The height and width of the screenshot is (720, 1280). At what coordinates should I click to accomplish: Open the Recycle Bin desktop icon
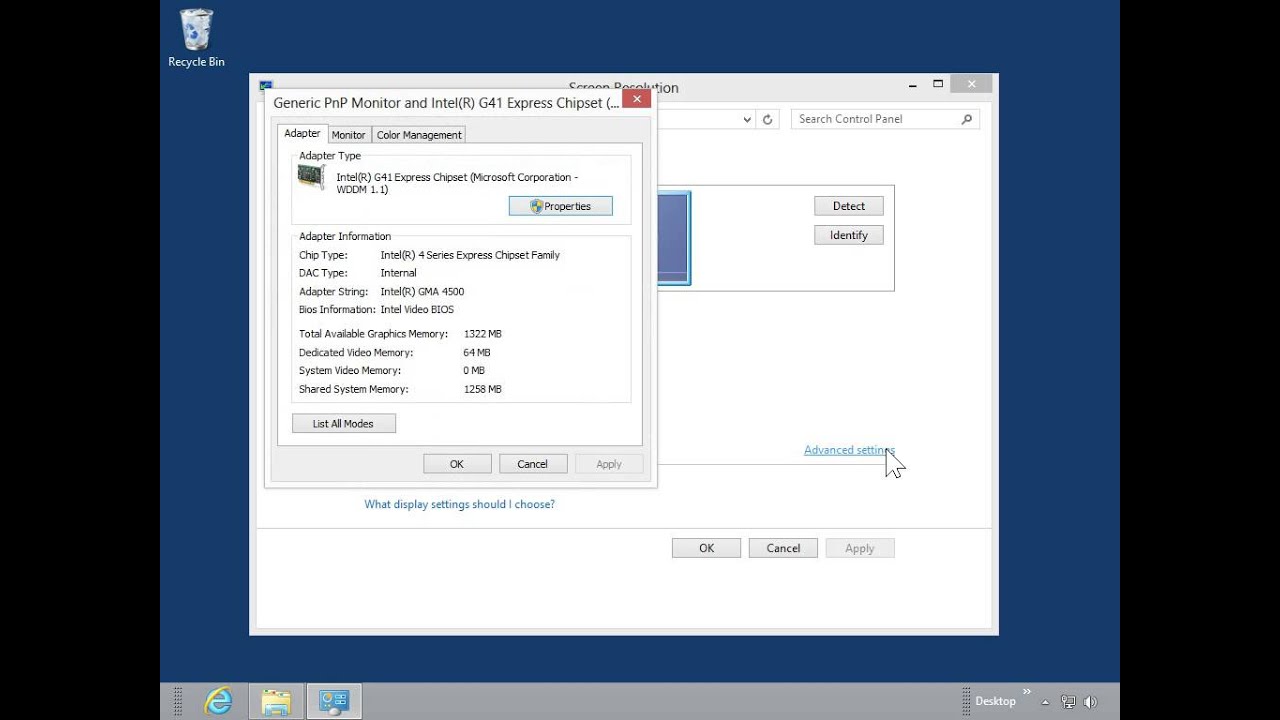[x=196, y=38]
